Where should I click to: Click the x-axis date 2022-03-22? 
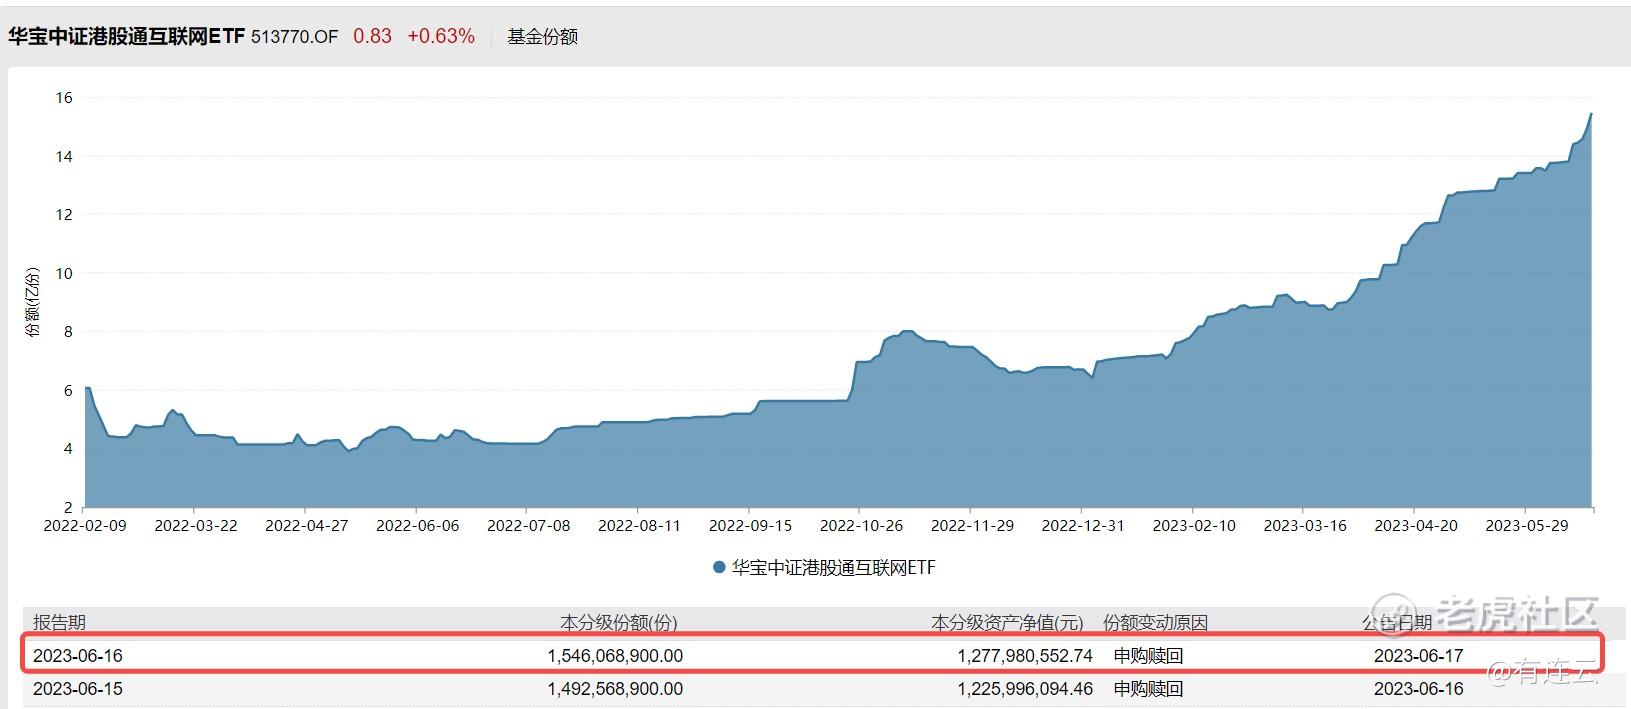pos(196,526)
